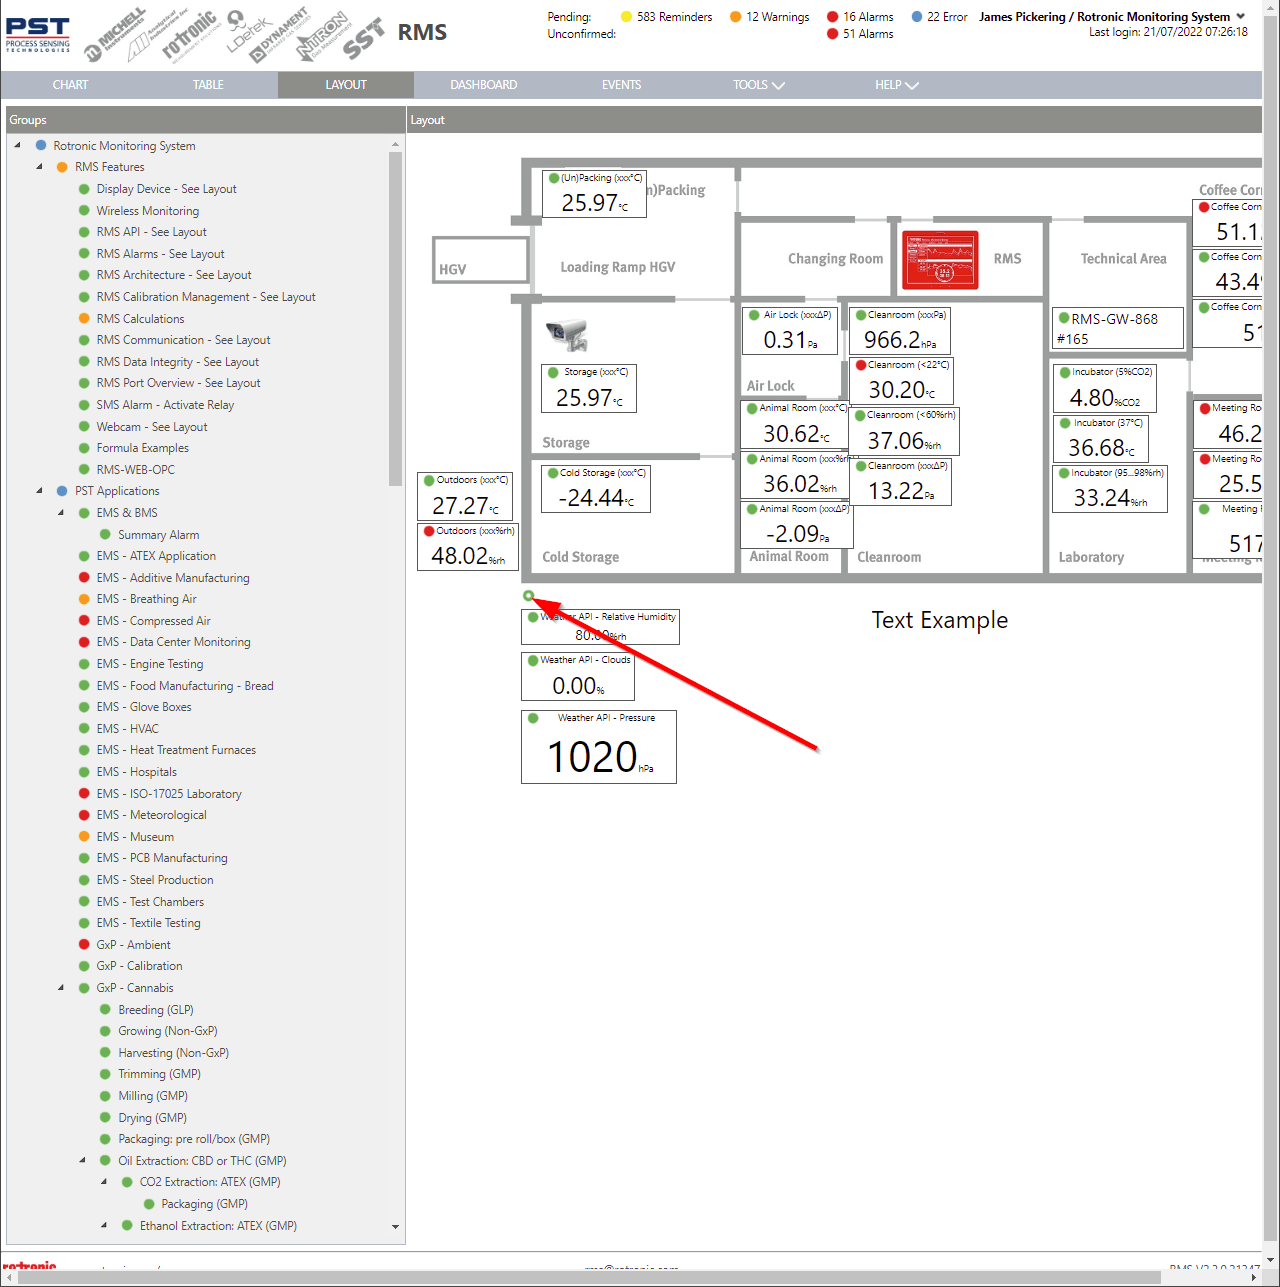Select the RMS Alarms - See Layout item
Image resolution: width=1280 pixels, height=1287 pixels.
coord(160,253)
